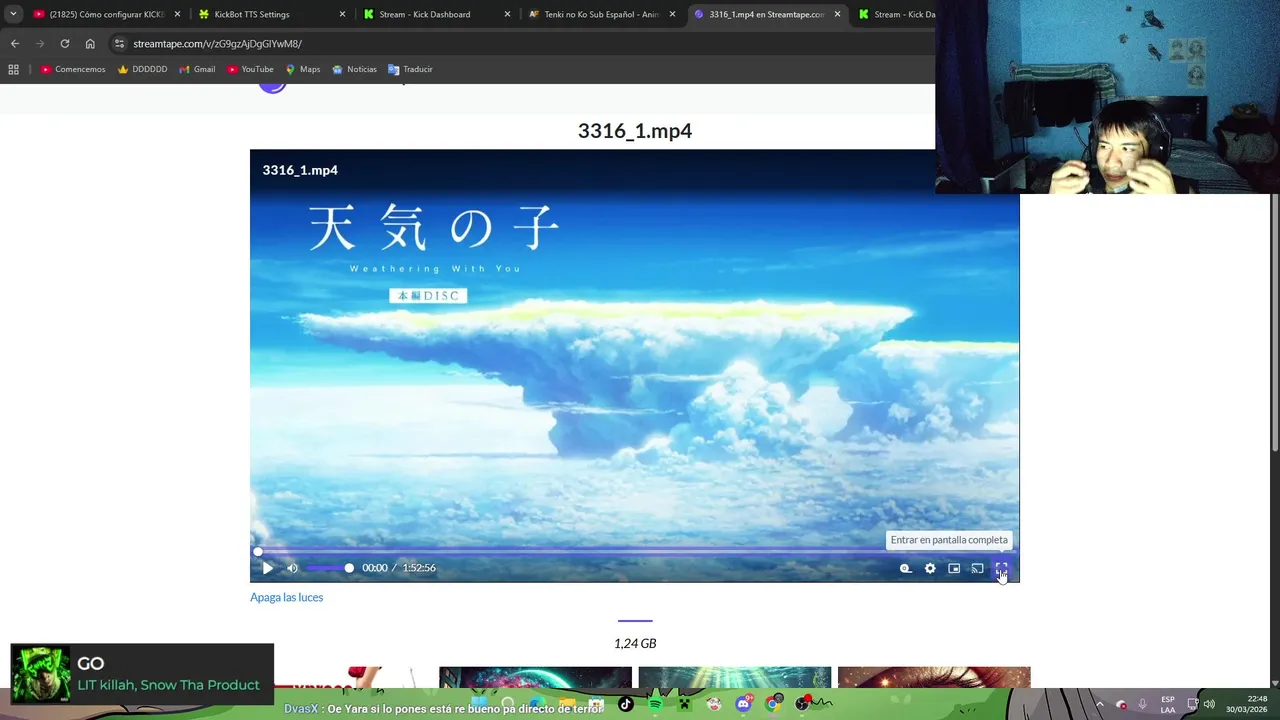
Task: Close the 3316_1.mp4 Streamtape tab
Action: pos(836,14)
